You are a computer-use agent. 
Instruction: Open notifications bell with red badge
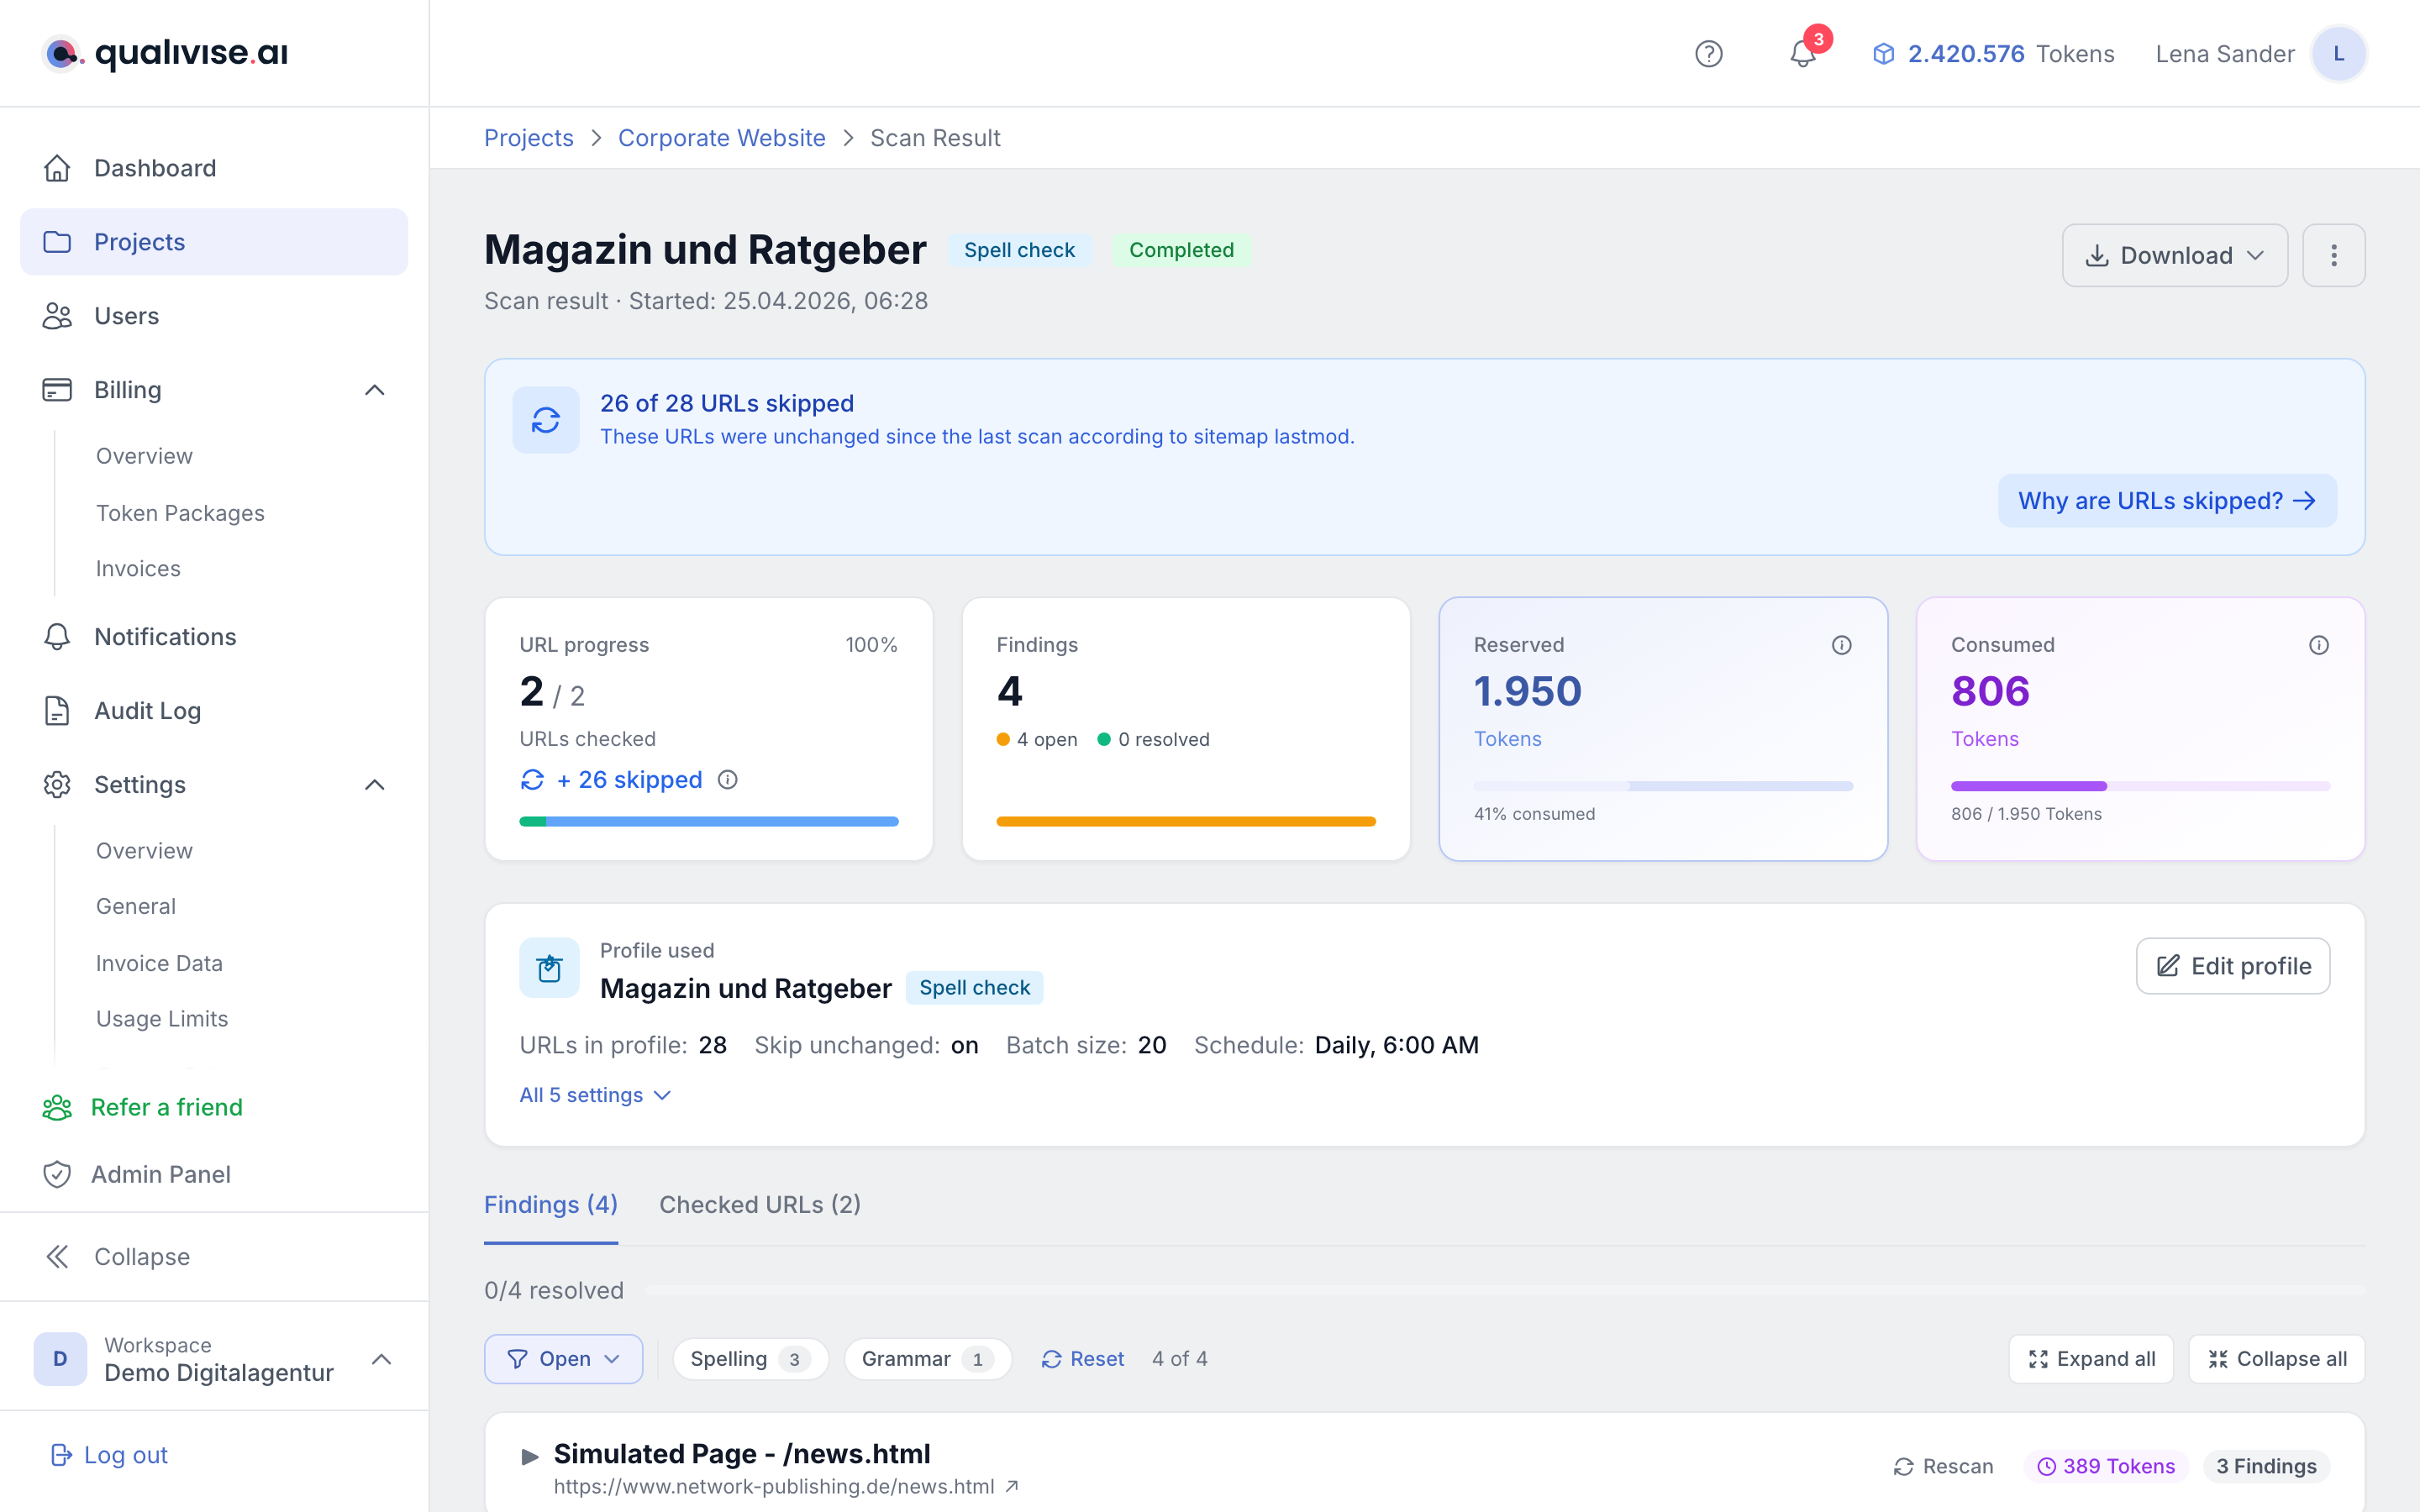click(1803, 54)
